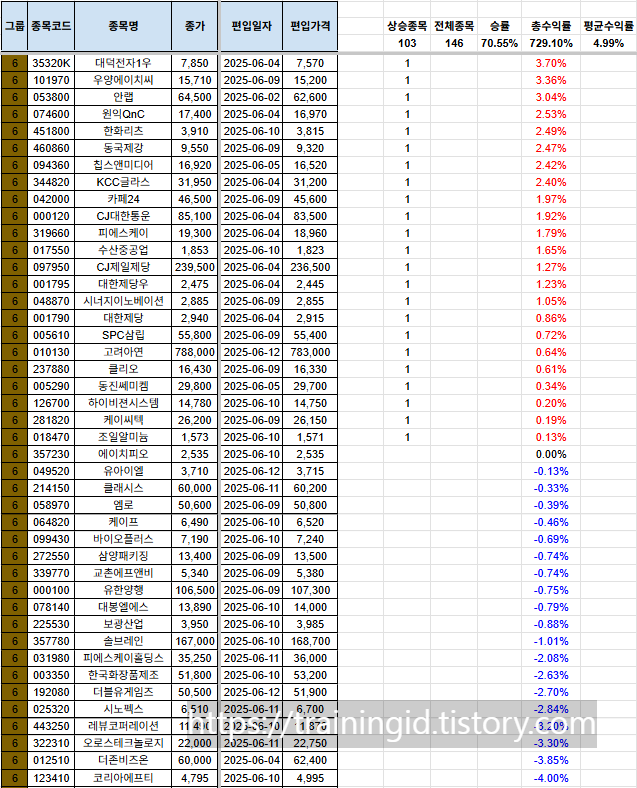Click the 편입일자 column header
637x788 pixels.
[x=252, y=26]
